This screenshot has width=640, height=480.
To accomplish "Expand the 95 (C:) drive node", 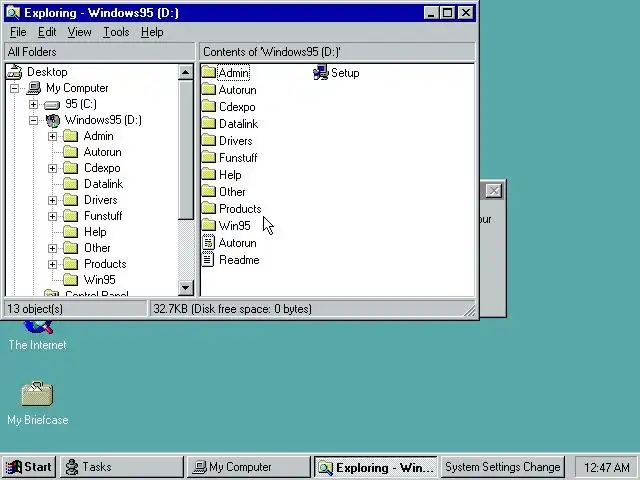I will pyautogui.click(x=33, y=104).
